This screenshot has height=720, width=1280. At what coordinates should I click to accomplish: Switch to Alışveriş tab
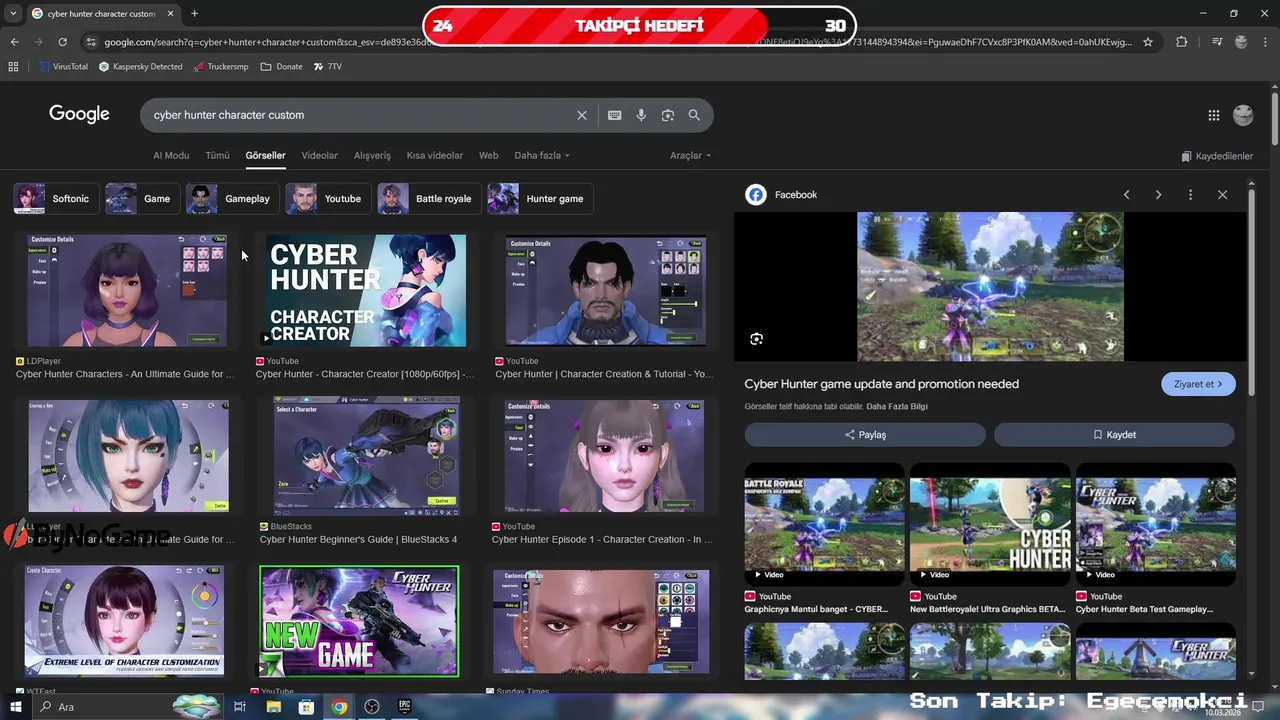(372, 156)
